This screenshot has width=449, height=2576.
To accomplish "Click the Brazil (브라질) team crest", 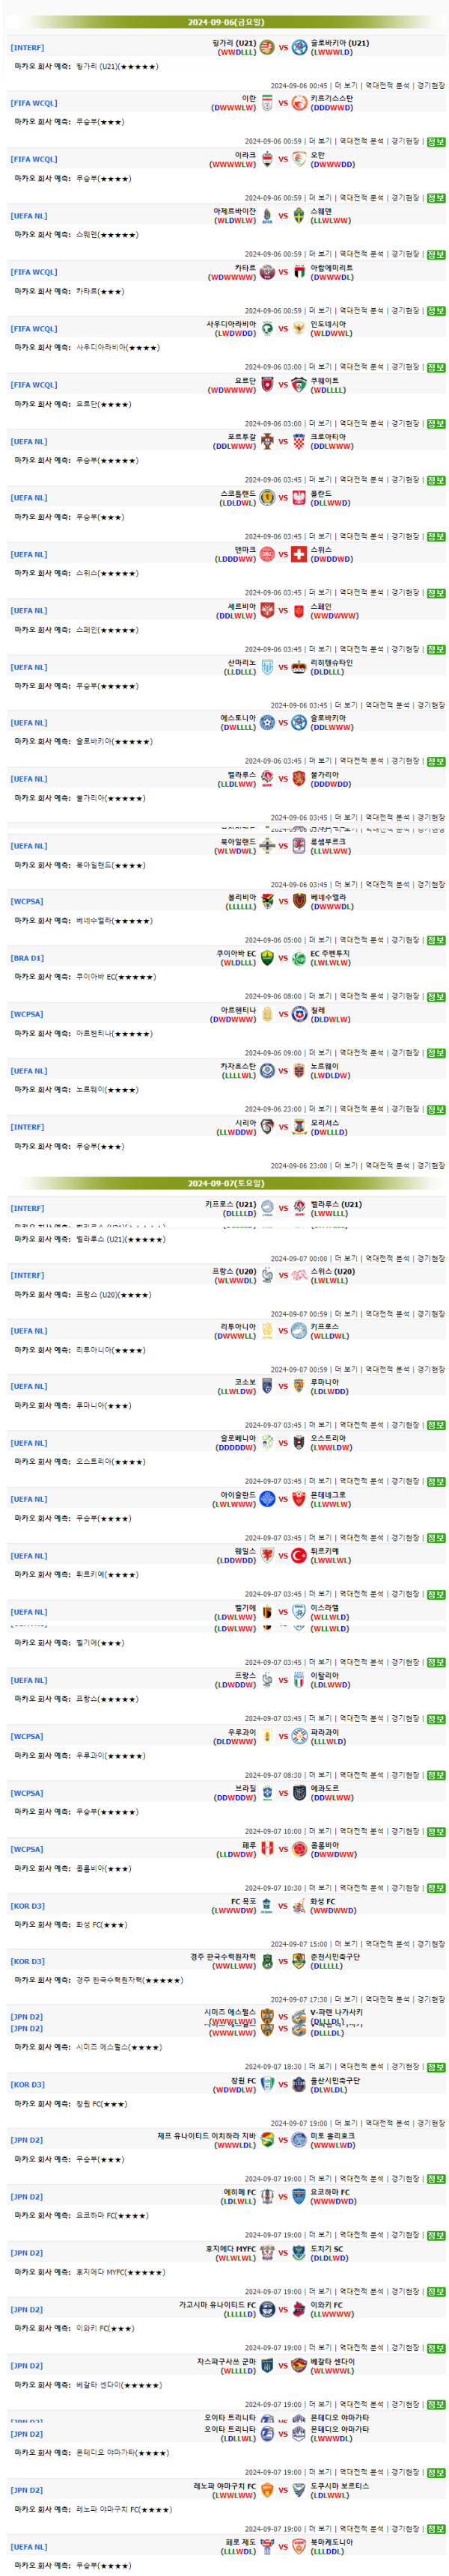I will click(267, 1793).
